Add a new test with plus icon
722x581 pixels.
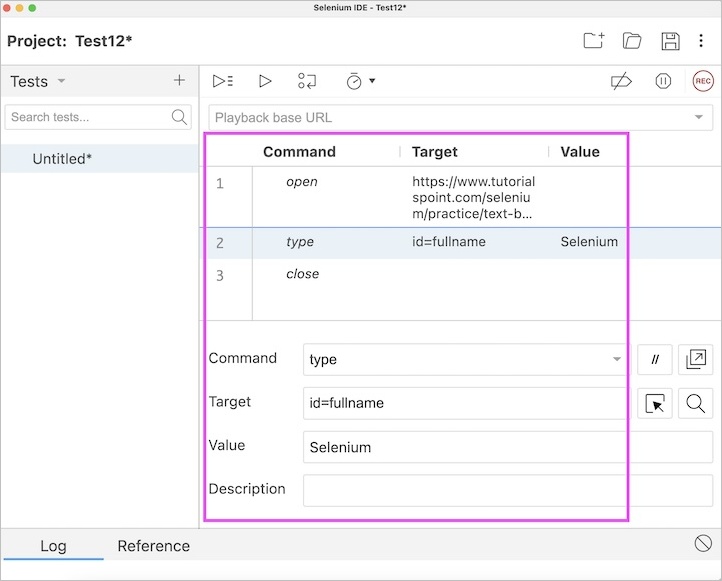(179, 81)
